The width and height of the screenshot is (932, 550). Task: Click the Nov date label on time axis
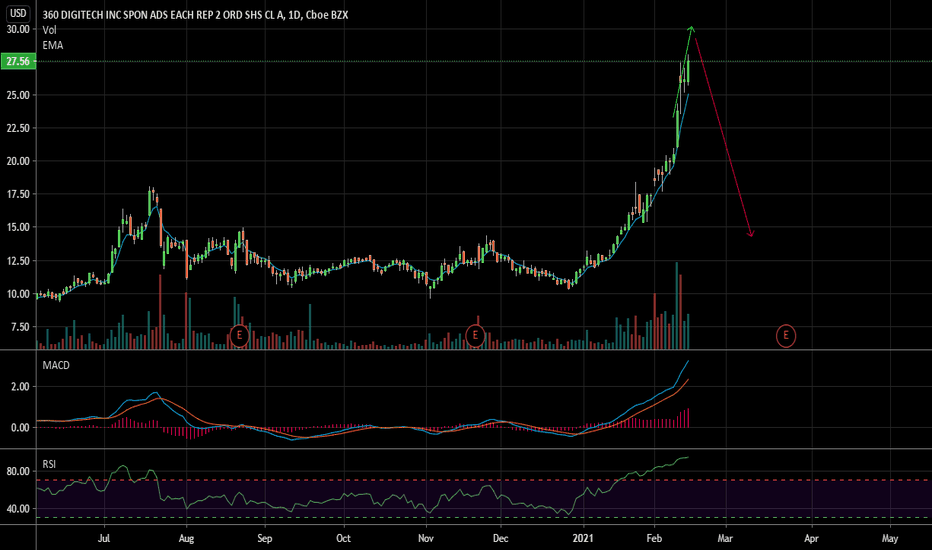pos(426,539)
